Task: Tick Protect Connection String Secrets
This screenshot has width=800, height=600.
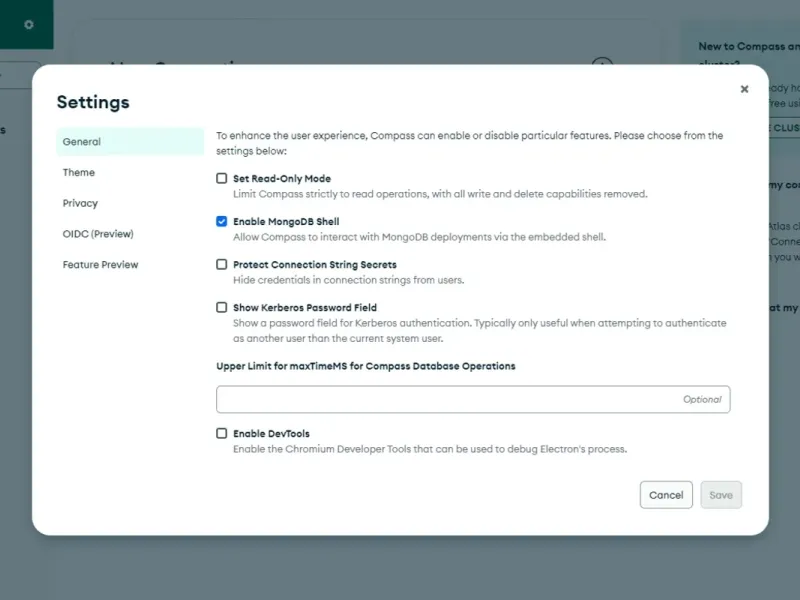Action: [222, 265]
